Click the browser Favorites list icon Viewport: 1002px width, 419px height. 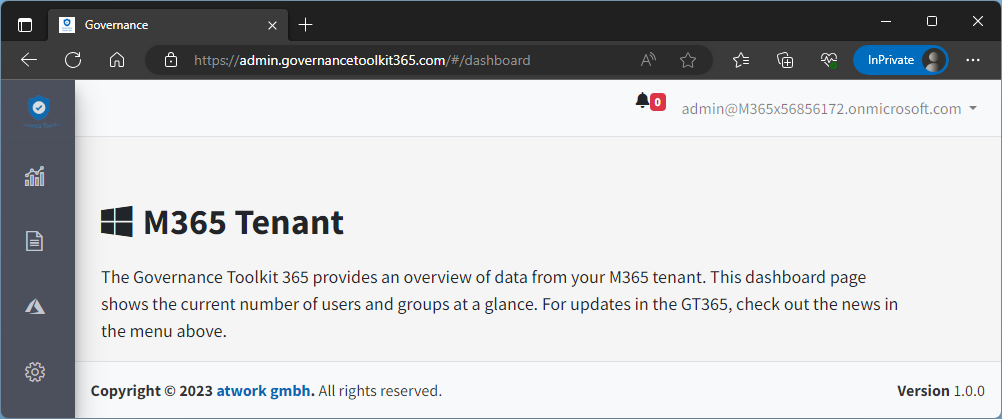pyautogui.click(x=741, y=60)
